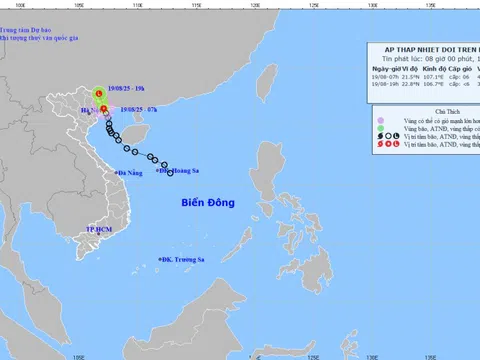The height and width of the screenshot is (360, 480).
Task: Click the red L marker at 19/08/25 - 19h
Action: (99, 94)
